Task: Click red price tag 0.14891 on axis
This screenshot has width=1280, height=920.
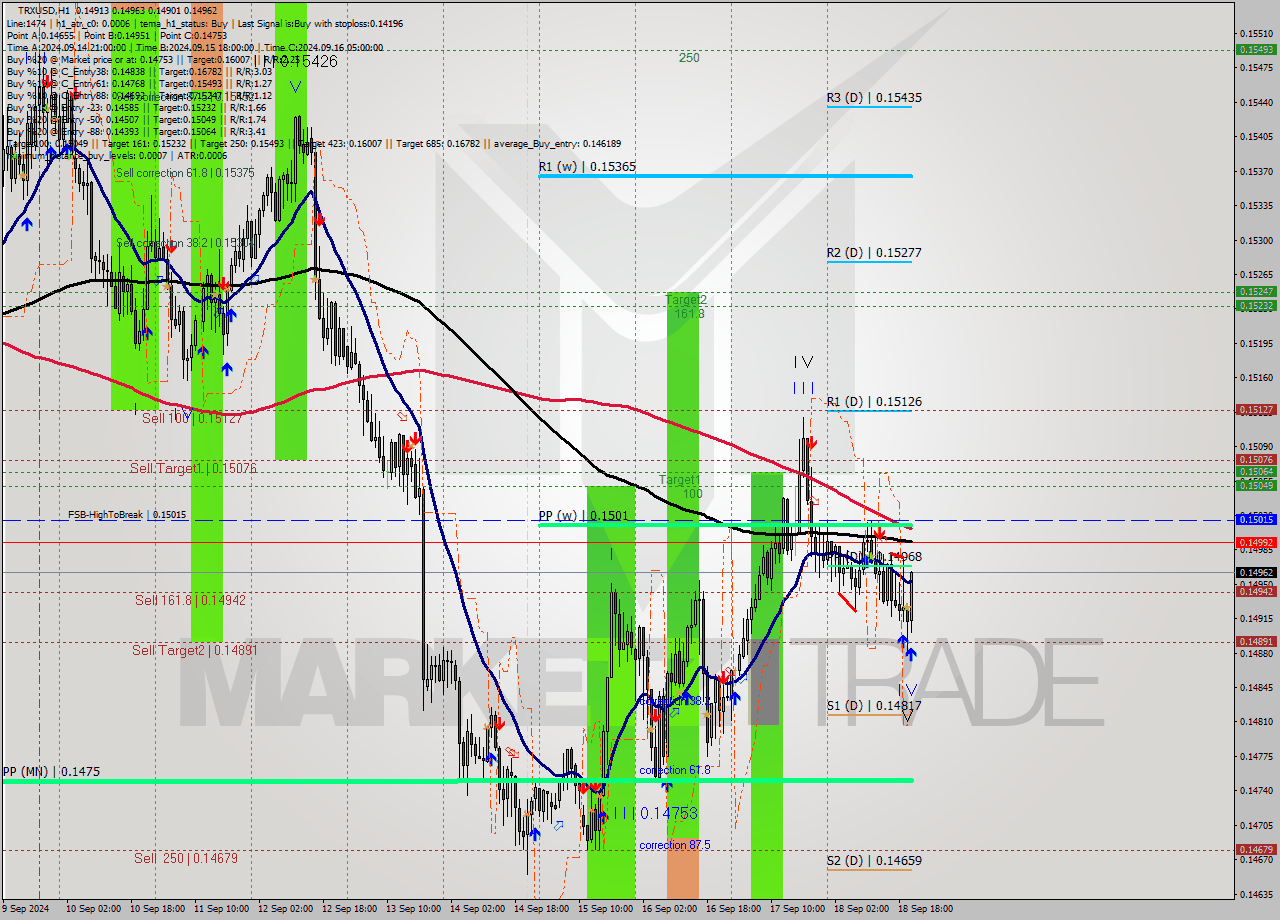Action: [1256, 642]
